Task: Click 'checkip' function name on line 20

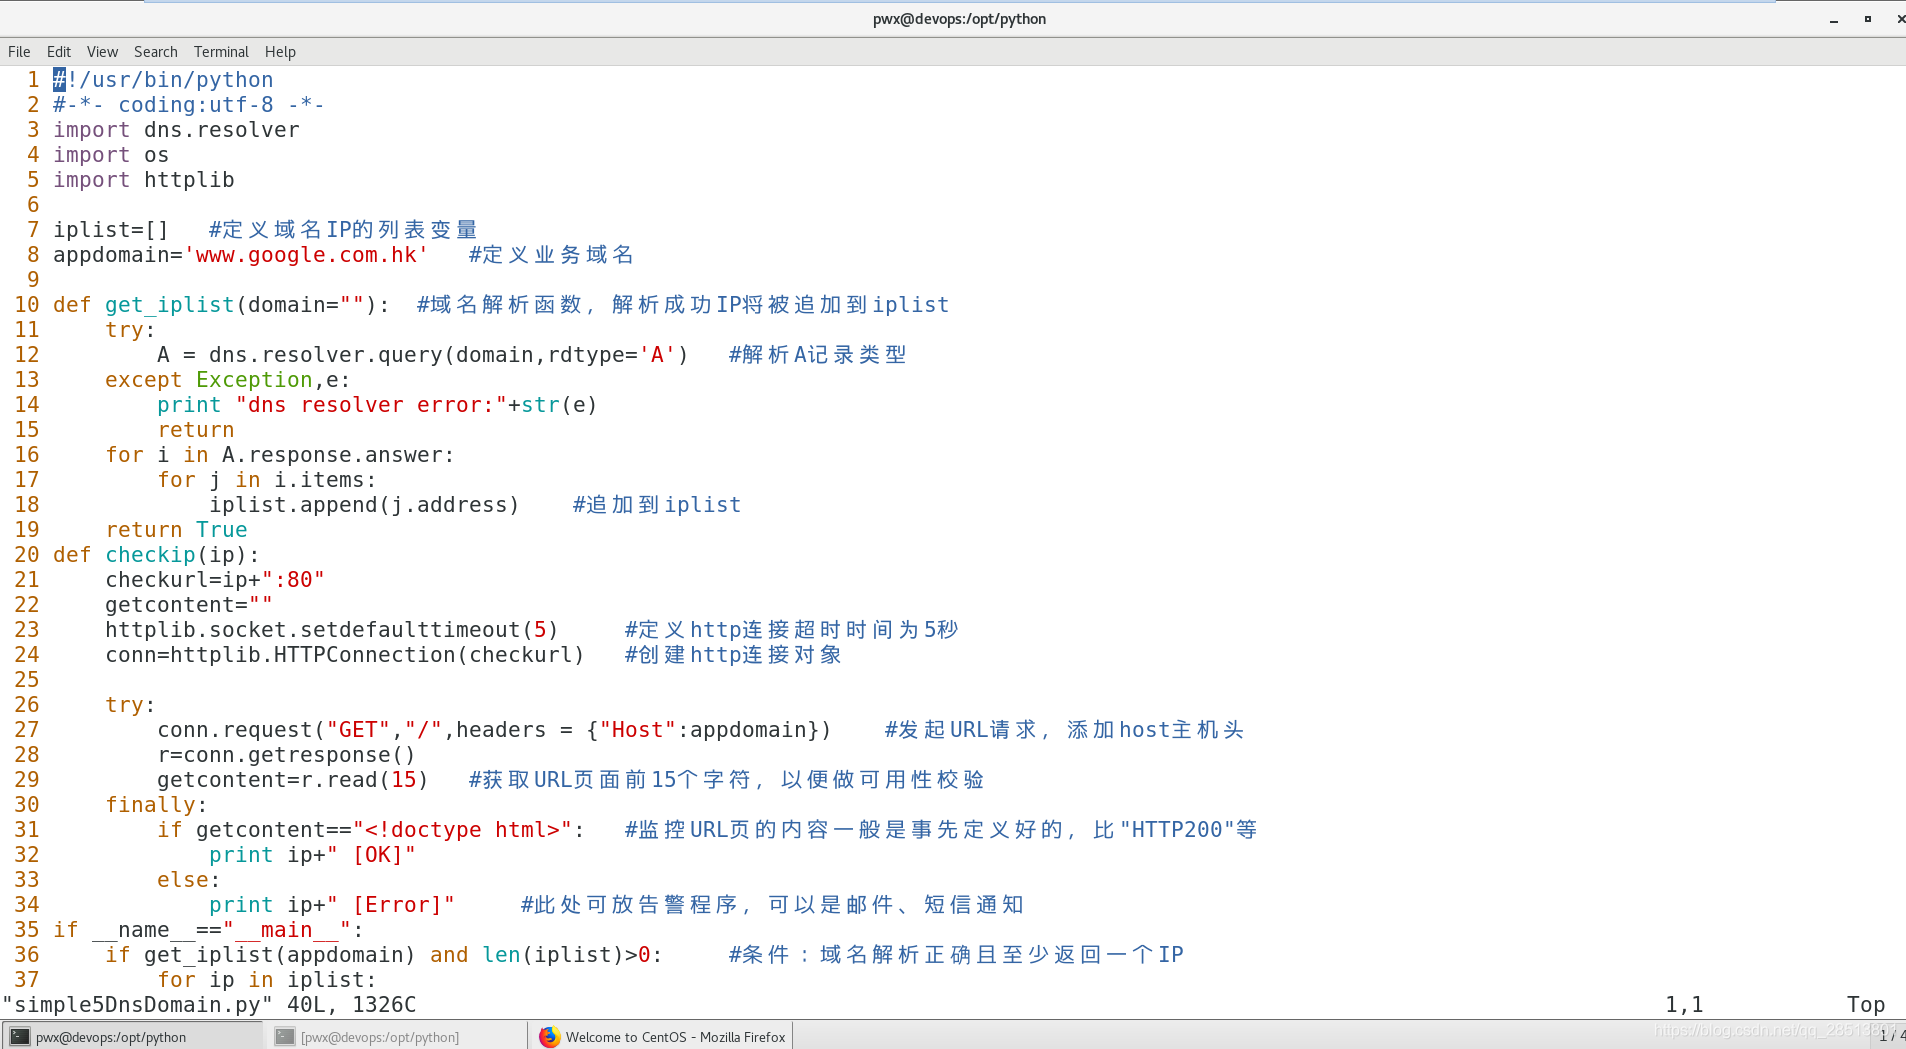Action: tap(150, 555)
